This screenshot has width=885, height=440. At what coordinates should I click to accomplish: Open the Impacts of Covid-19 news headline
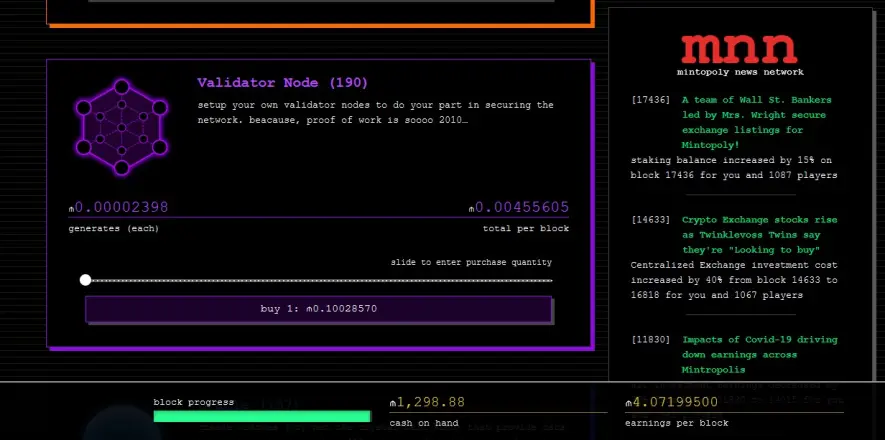tap(759, 355)
